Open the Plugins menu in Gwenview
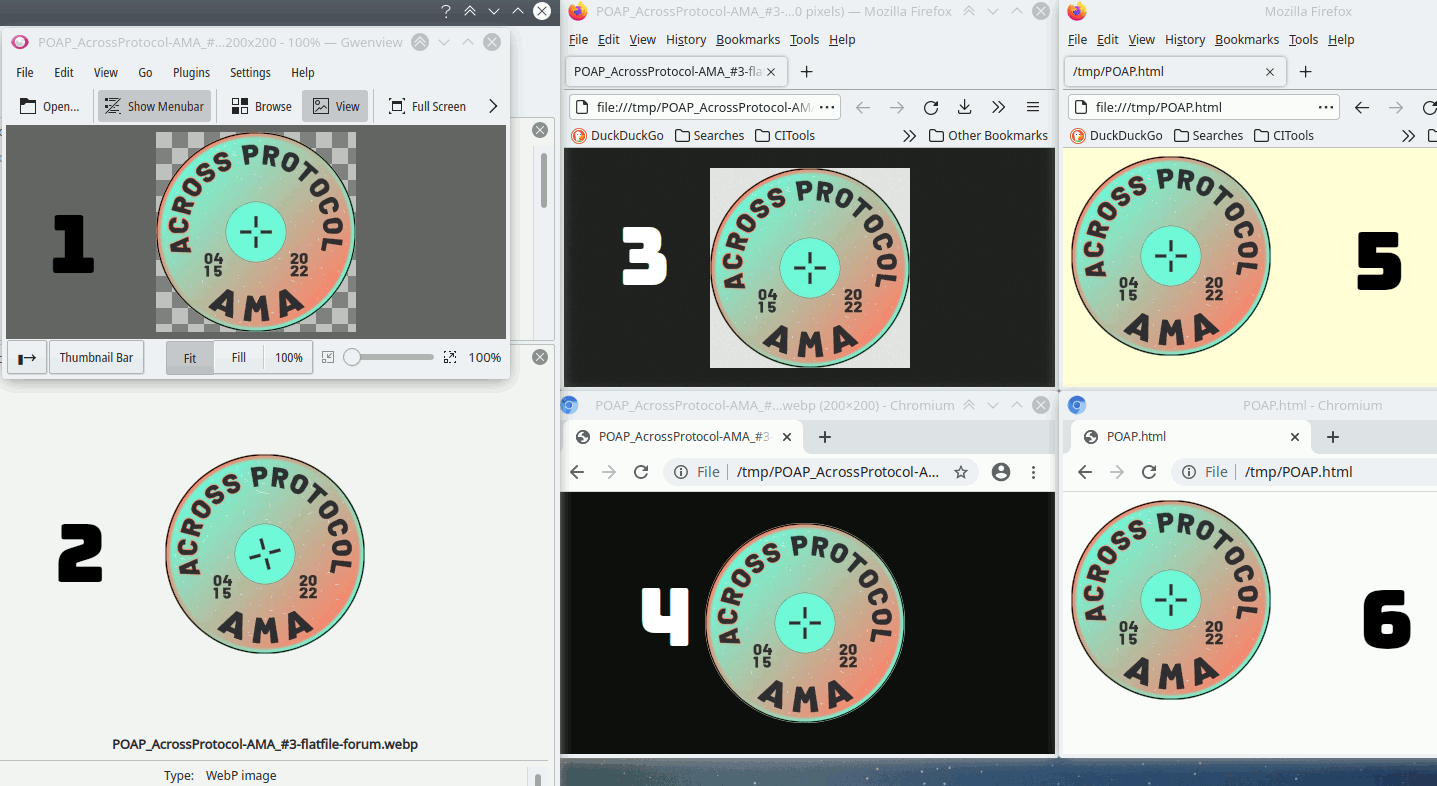The image size is (1437, 786). tap(191, 73)
